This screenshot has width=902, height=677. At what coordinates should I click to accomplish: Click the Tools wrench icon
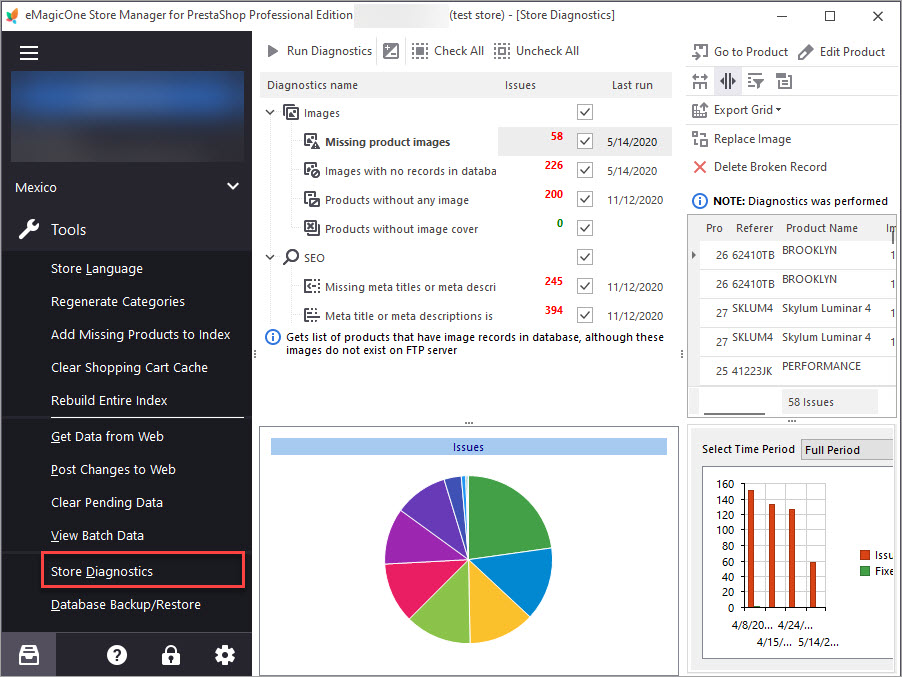[29, 230]
